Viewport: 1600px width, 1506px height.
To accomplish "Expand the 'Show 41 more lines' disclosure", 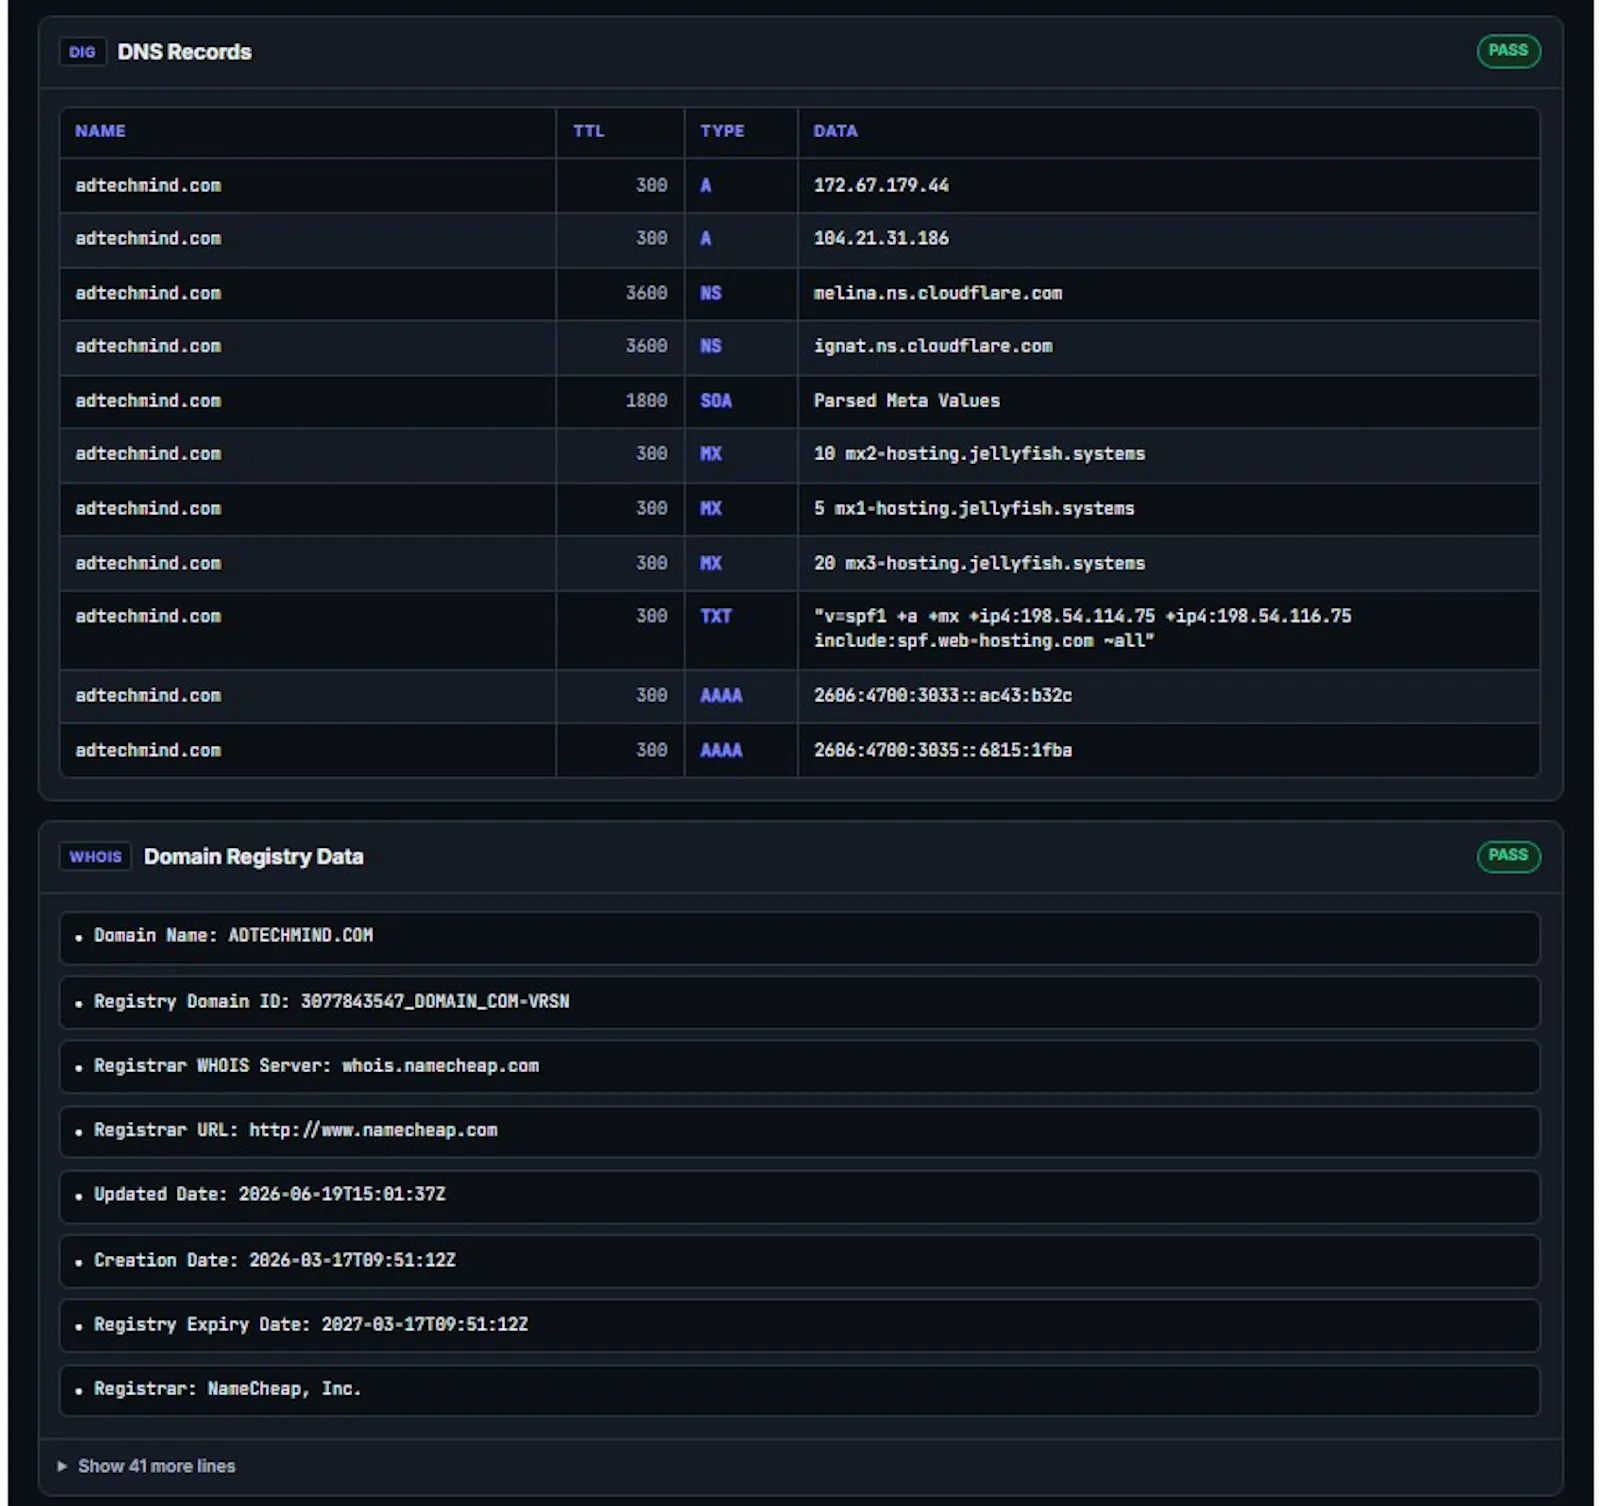I will (147, 1466).
